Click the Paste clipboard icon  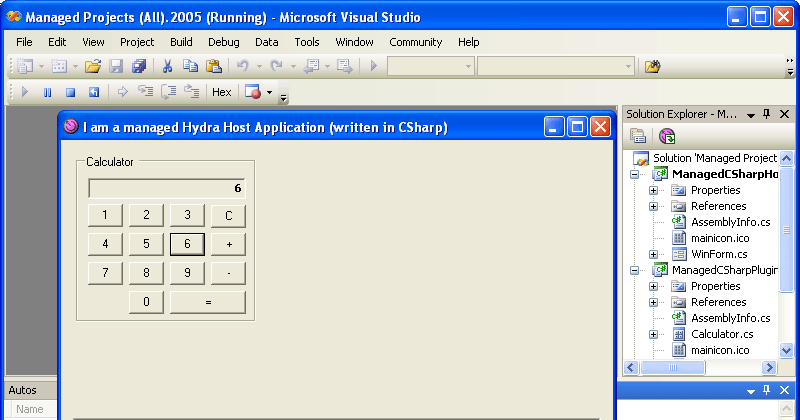pos(214,66)
